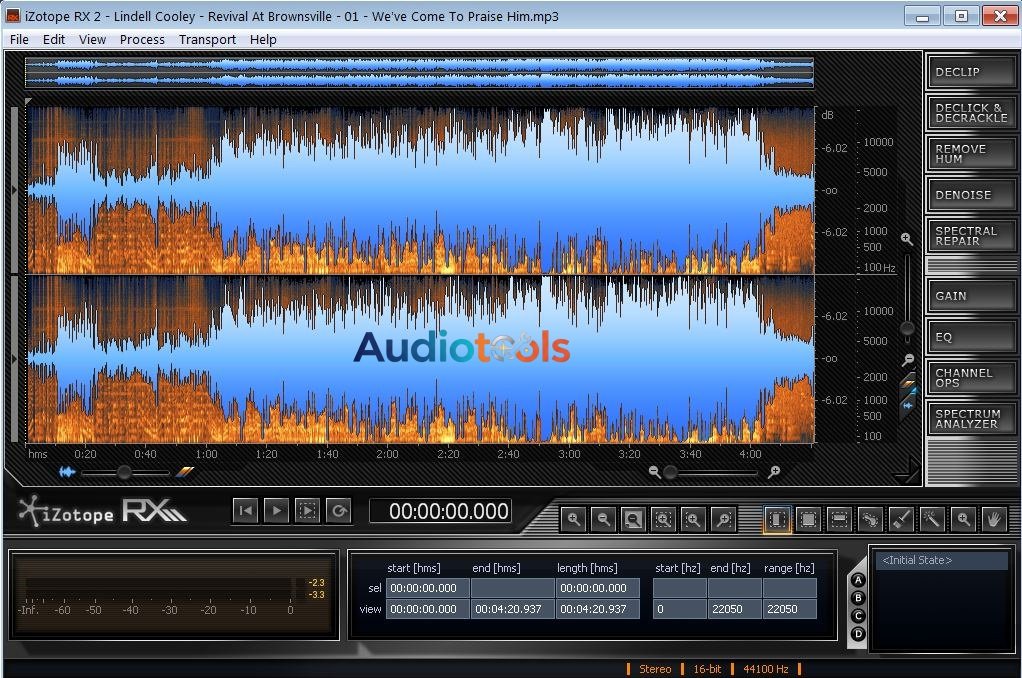Open the DENOISE module
Image resolution: width=1022 pixels, height=678 pixels.
[x=966, y=194]
